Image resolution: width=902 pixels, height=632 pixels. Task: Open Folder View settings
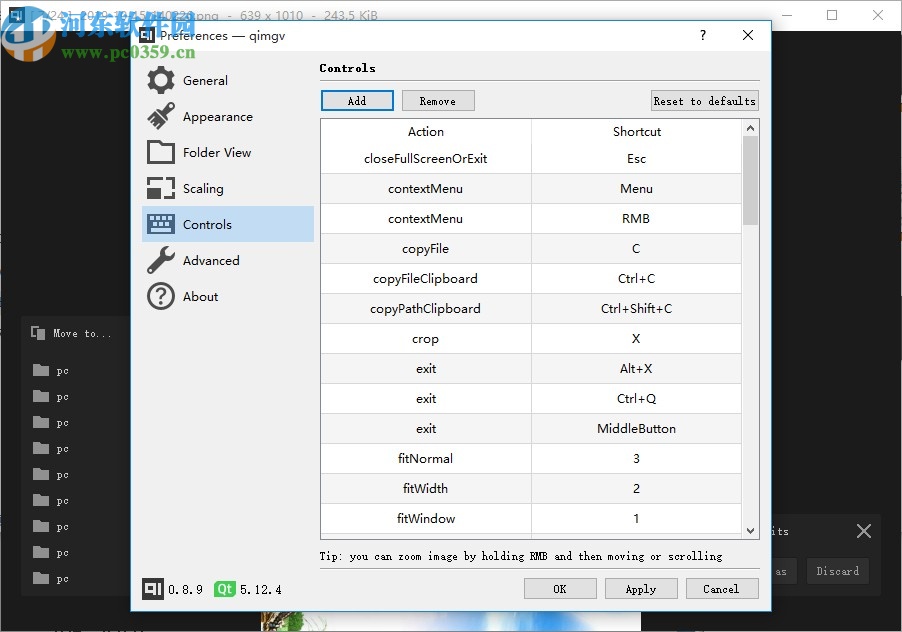[x=228, y=152]
